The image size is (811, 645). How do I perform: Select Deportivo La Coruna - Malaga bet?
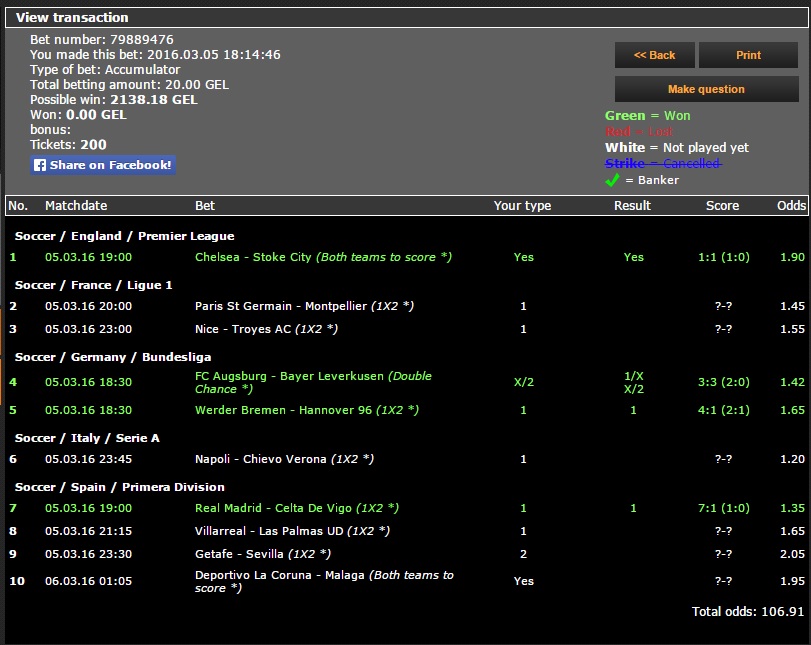324,581
